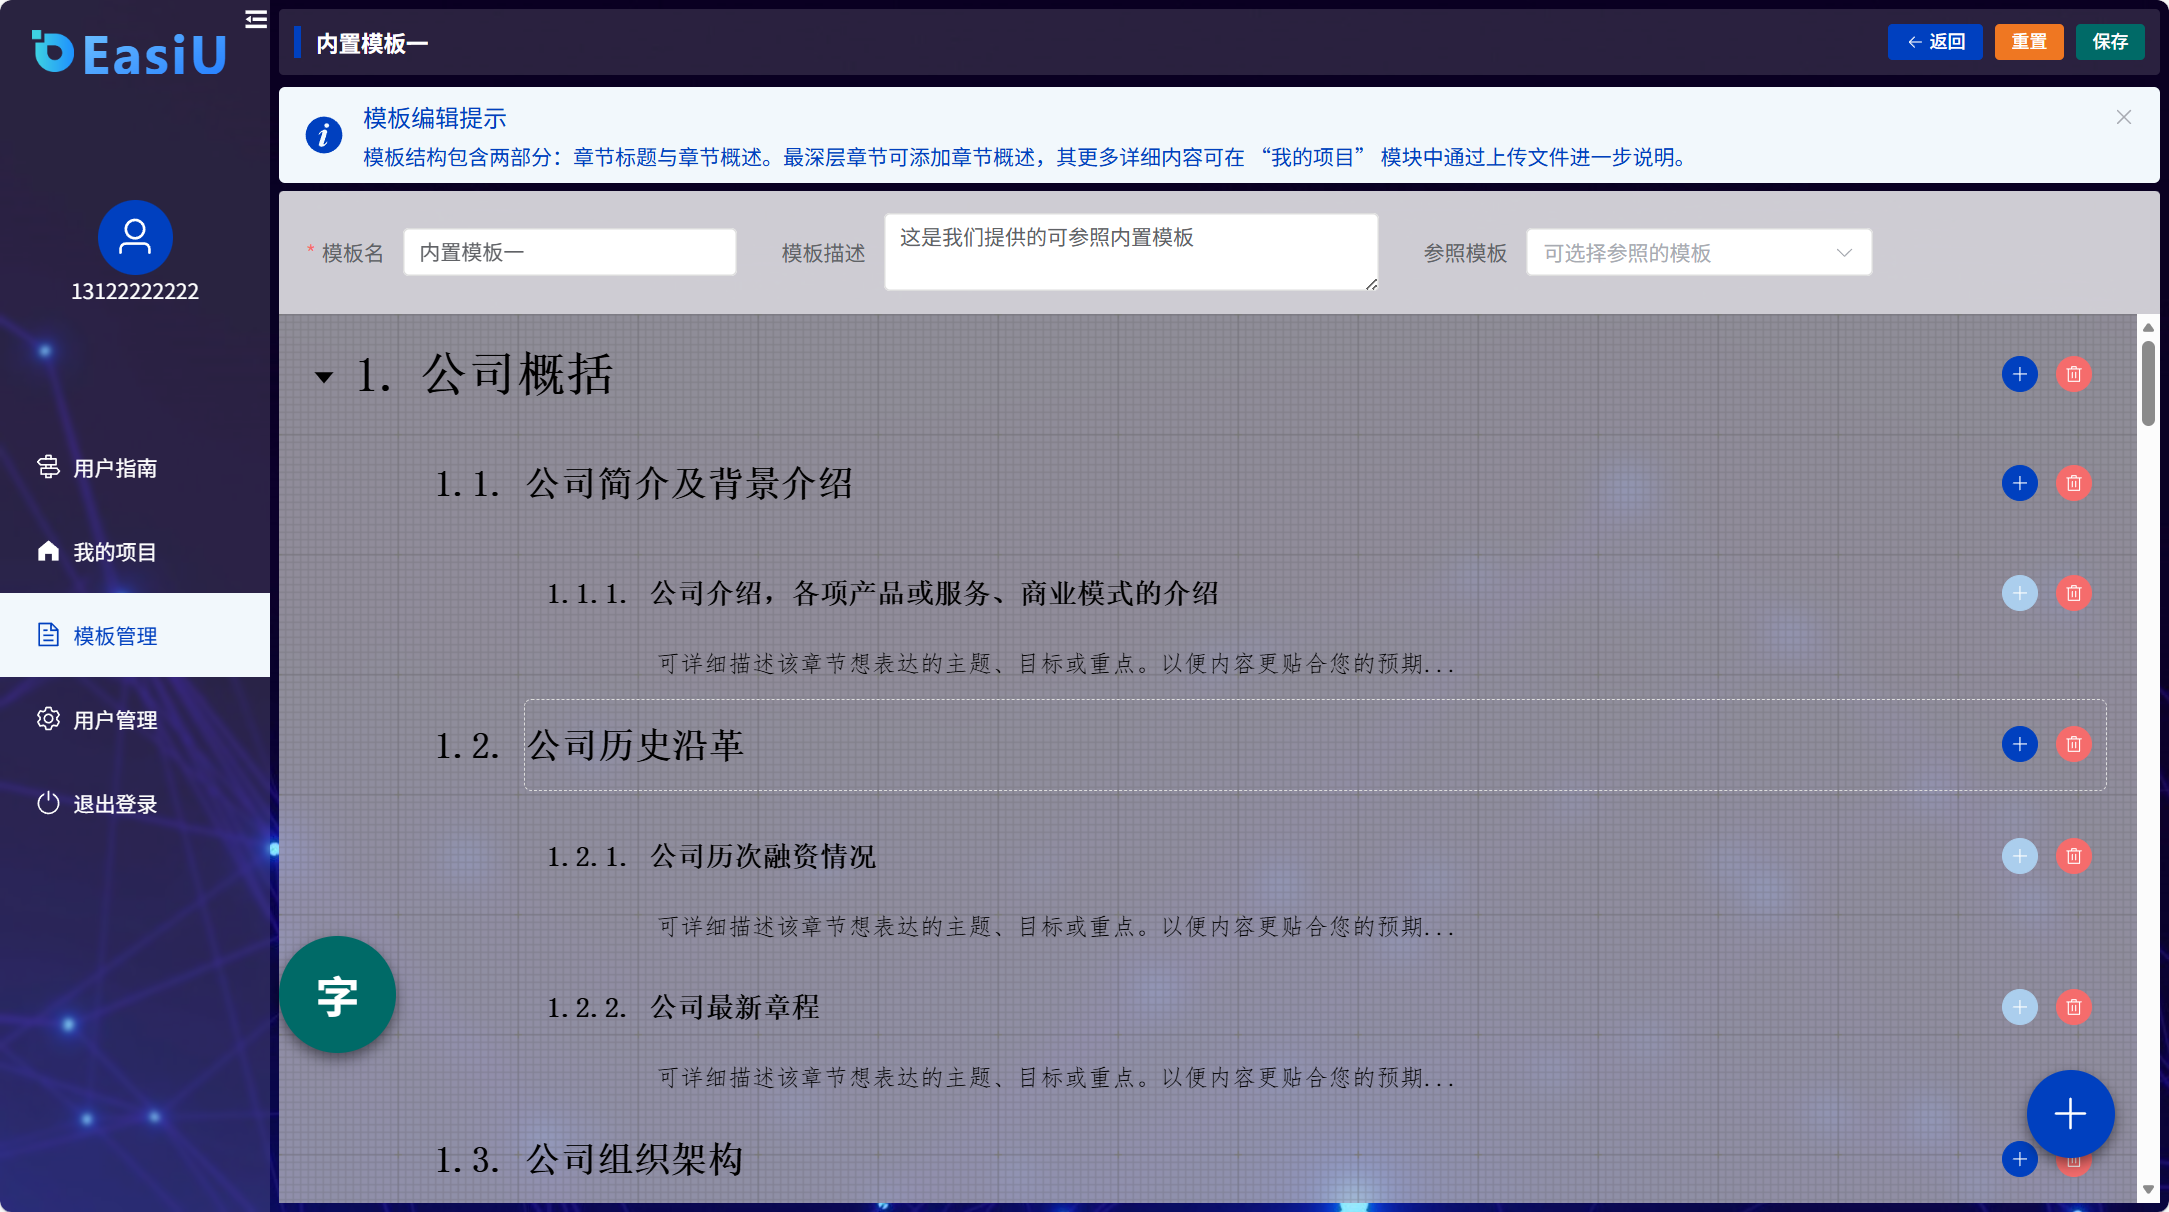The image size is (2169, 1212).
Task: Open the 参照模板 dropdown
Action: pos(1698,253)
